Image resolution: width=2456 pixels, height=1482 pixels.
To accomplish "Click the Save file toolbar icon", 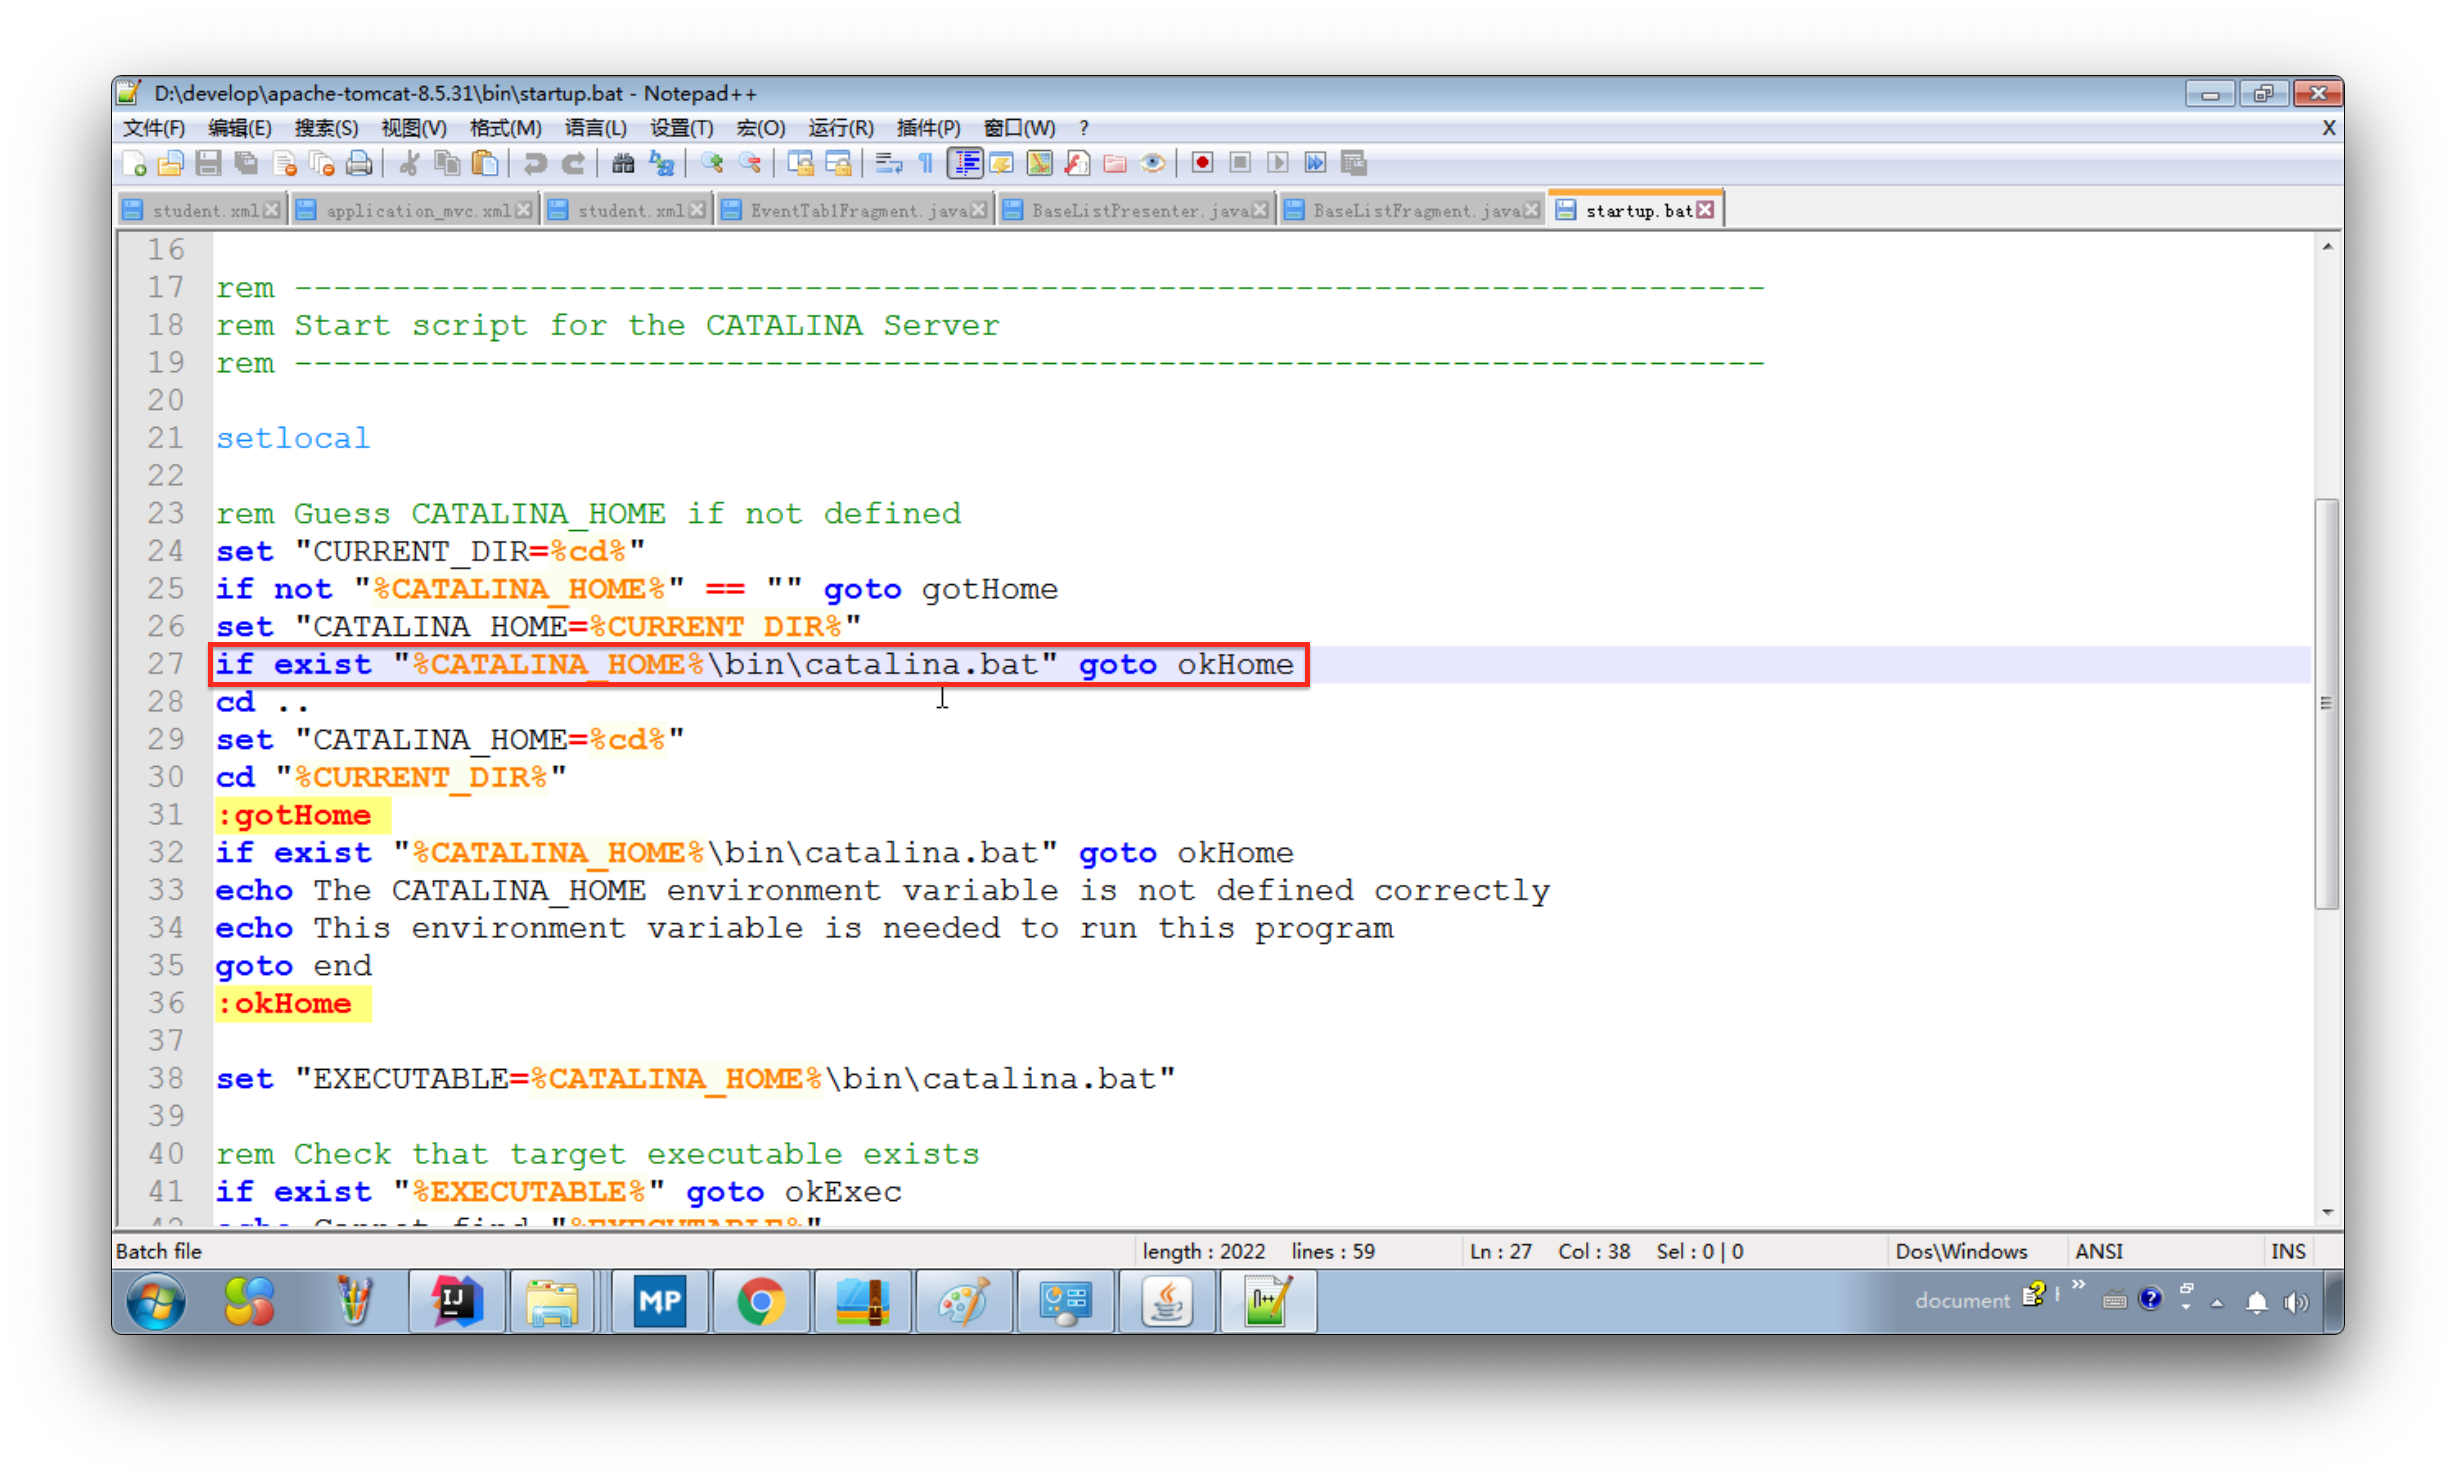I will click(208, 163).
